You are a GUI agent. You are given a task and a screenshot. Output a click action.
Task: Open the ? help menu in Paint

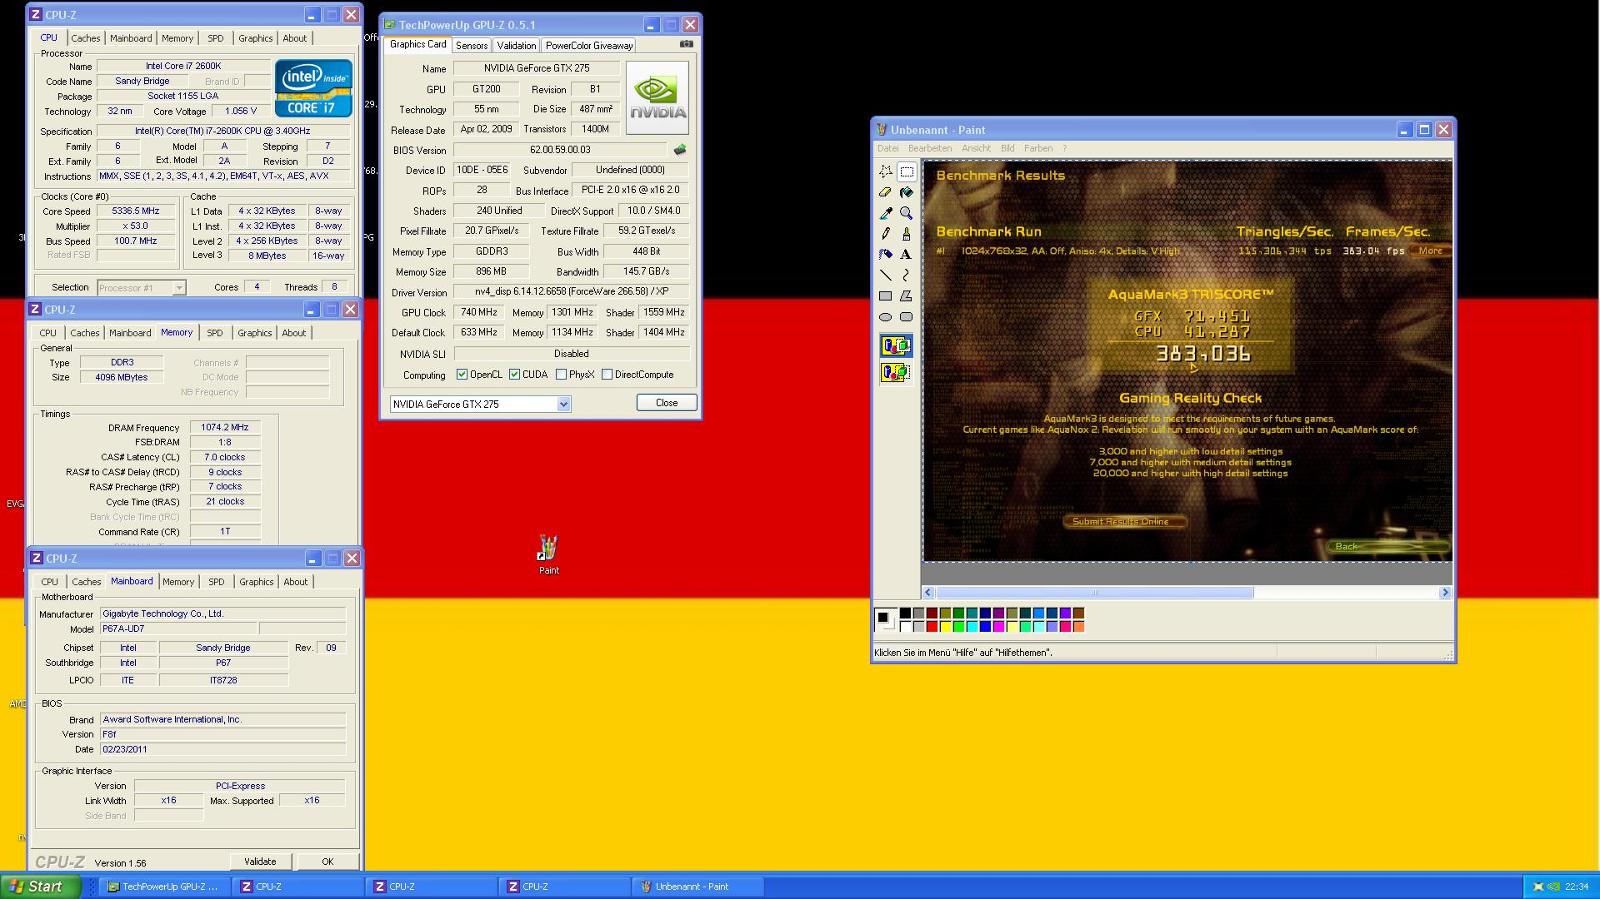pos(1064,148)
